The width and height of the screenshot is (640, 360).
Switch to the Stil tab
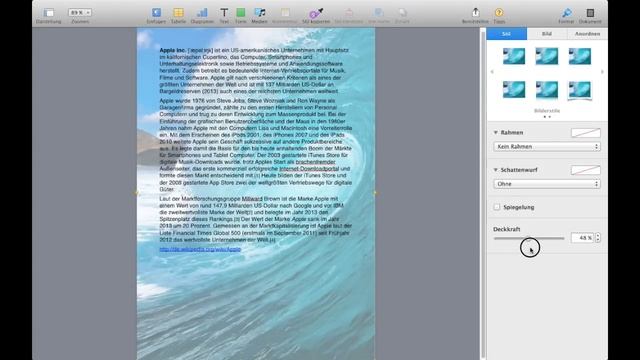pyautogui.click(x=507, y=34)
